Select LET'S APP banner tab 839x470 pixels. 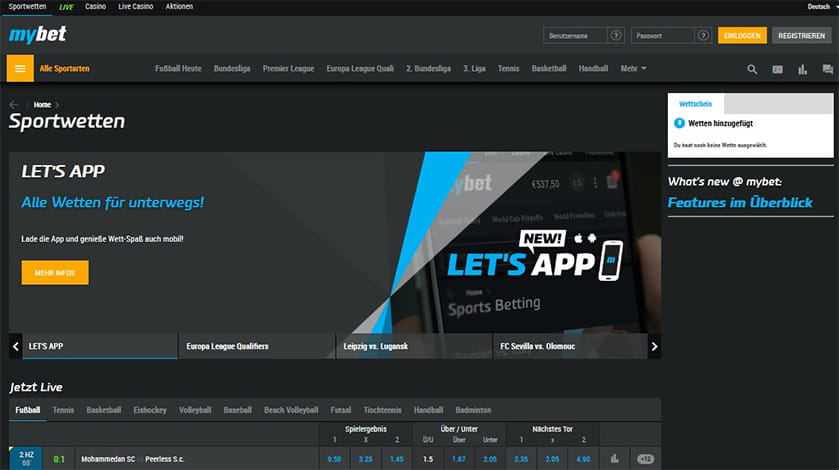click(x=100, y=346)
